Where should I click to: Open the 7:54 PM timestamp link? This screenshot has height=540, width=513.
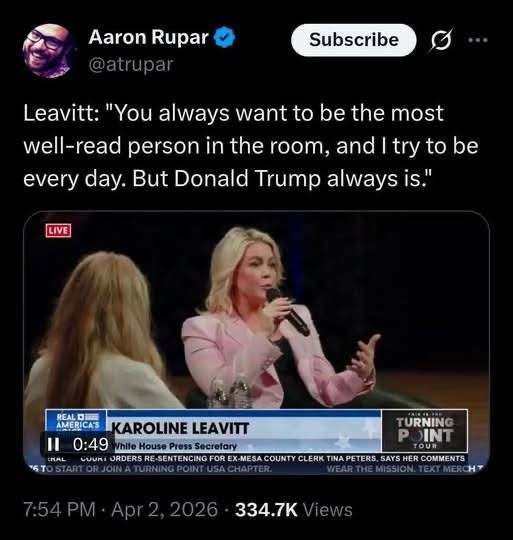click(60, 509)
